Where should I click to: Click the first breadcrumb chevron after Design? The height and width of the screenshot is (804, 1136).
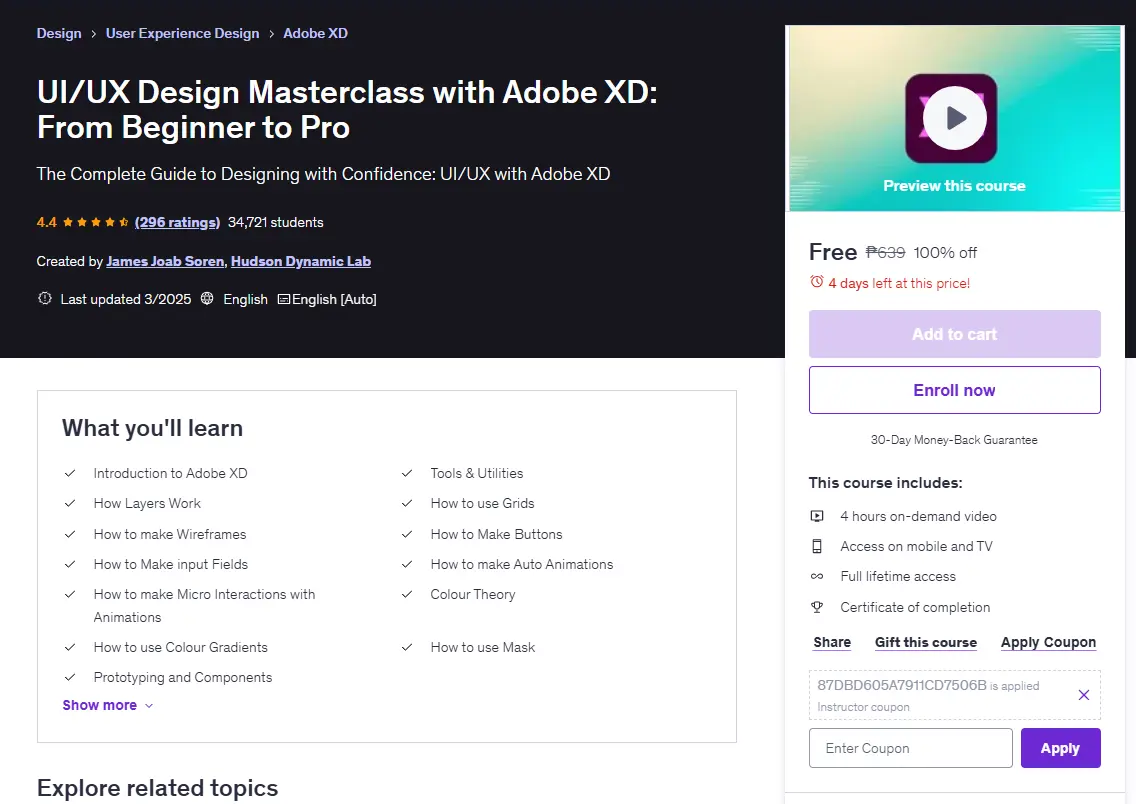pos(93,34)
